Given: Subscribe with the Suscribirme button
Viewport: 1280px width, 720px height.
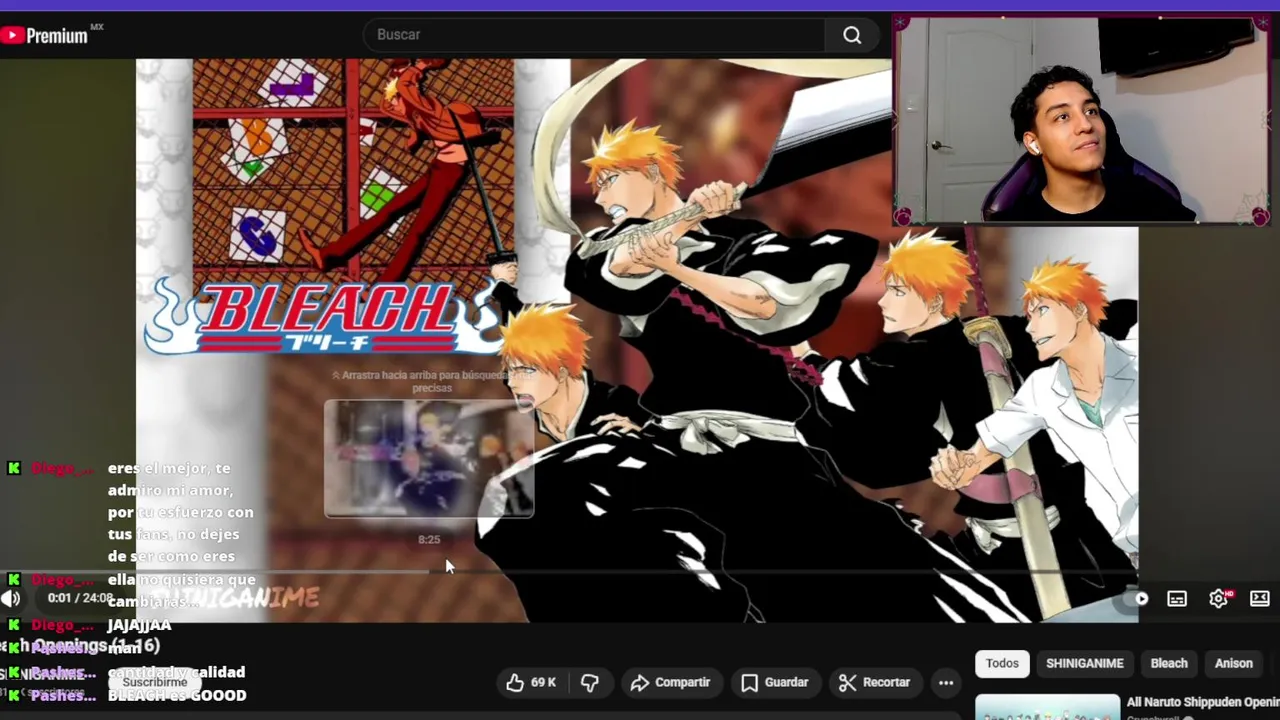Looking at the screenshot, I should click(x=155, y=682).
